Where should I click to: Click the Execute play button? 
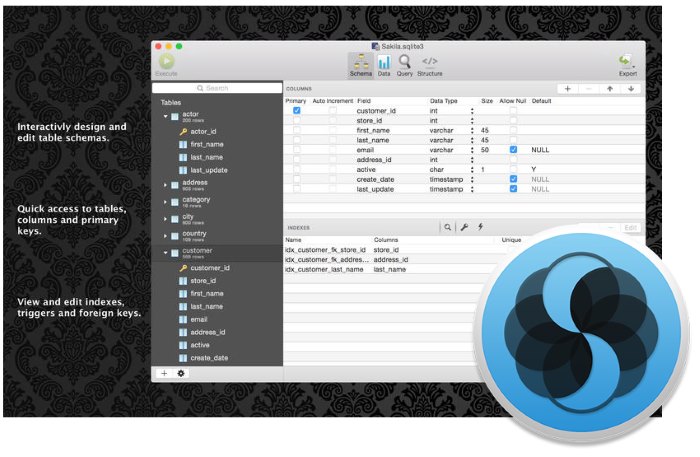(x=167, y=62)
